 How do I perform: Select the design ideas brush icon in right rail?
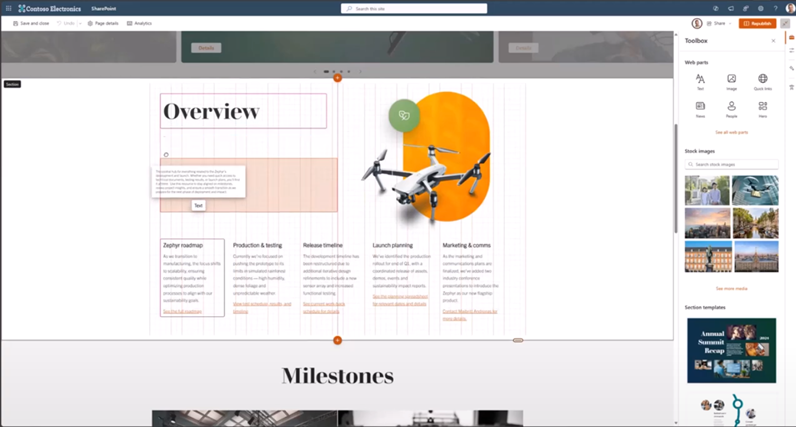pyautogui.click(x=791, y=68)
